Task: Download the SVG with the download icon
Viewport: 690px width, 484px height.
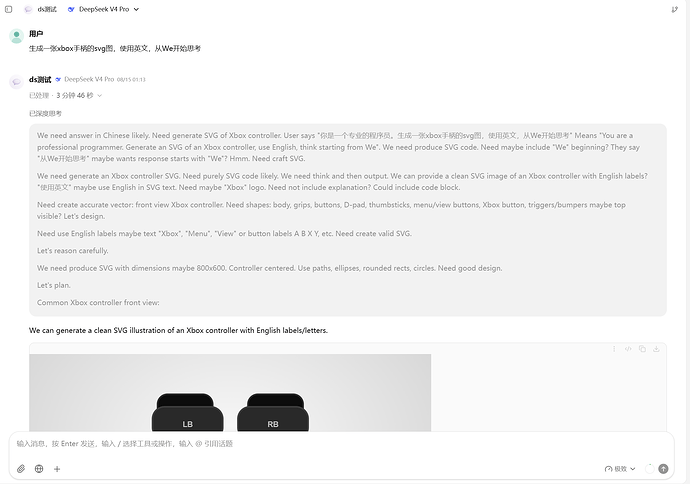Action: click(x=656, y=349)
